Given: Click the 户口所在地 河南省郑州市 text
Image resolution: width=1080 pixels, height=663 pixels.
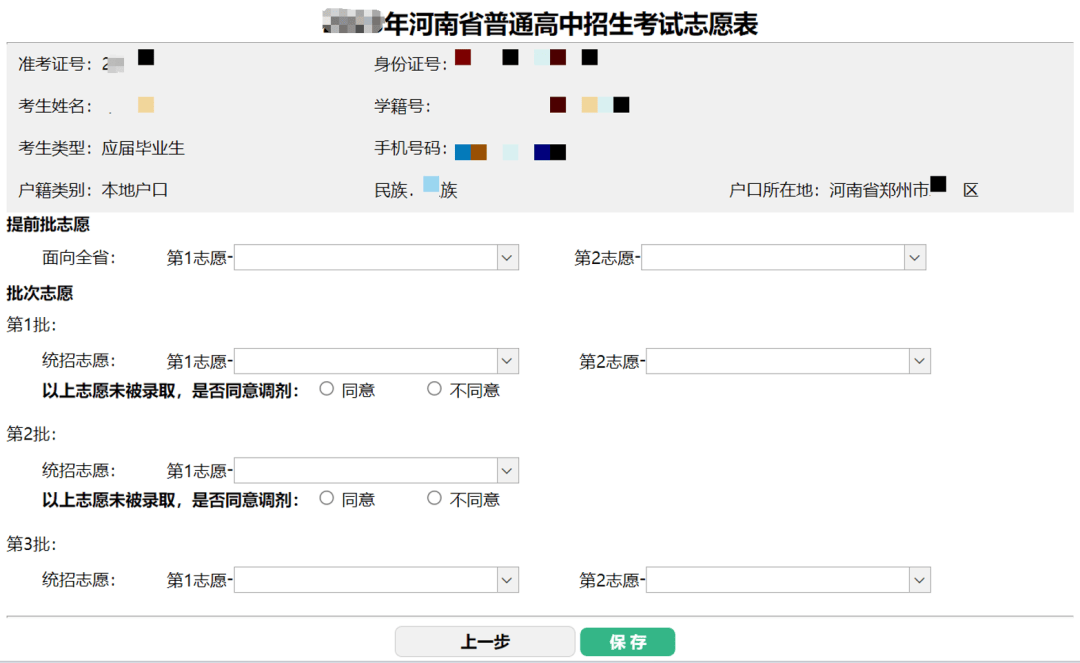Looking at the screenshot, I should 878,190.
